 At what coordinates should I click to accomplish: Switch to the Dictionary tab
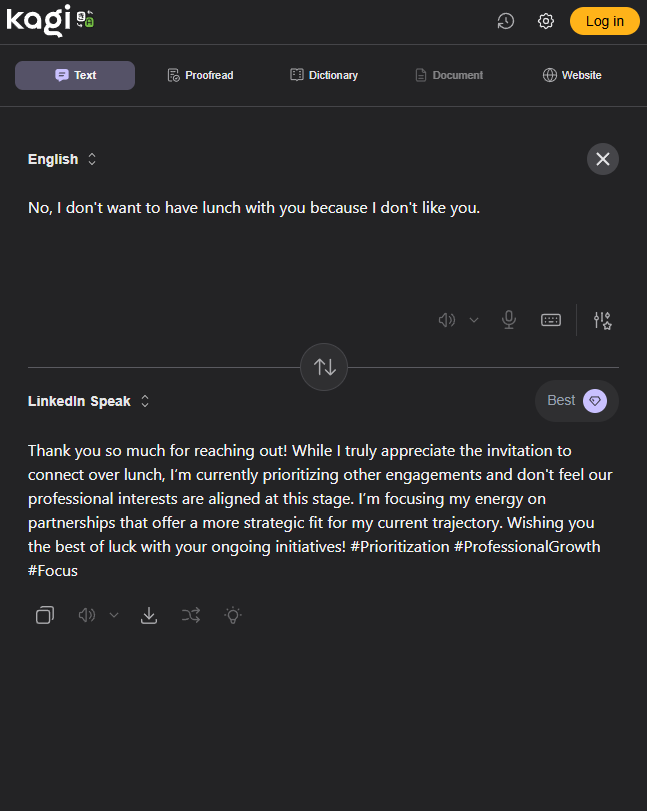click(324, 75)
